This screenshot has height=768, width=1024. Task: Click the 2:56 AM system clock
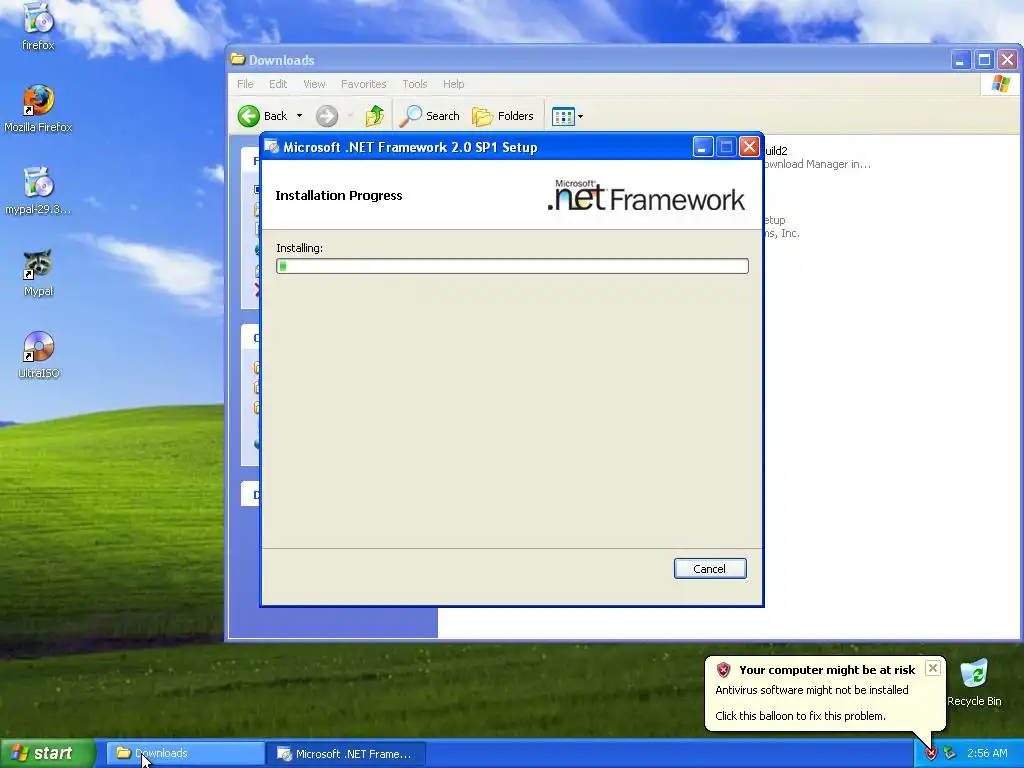(x=987, y=753)
